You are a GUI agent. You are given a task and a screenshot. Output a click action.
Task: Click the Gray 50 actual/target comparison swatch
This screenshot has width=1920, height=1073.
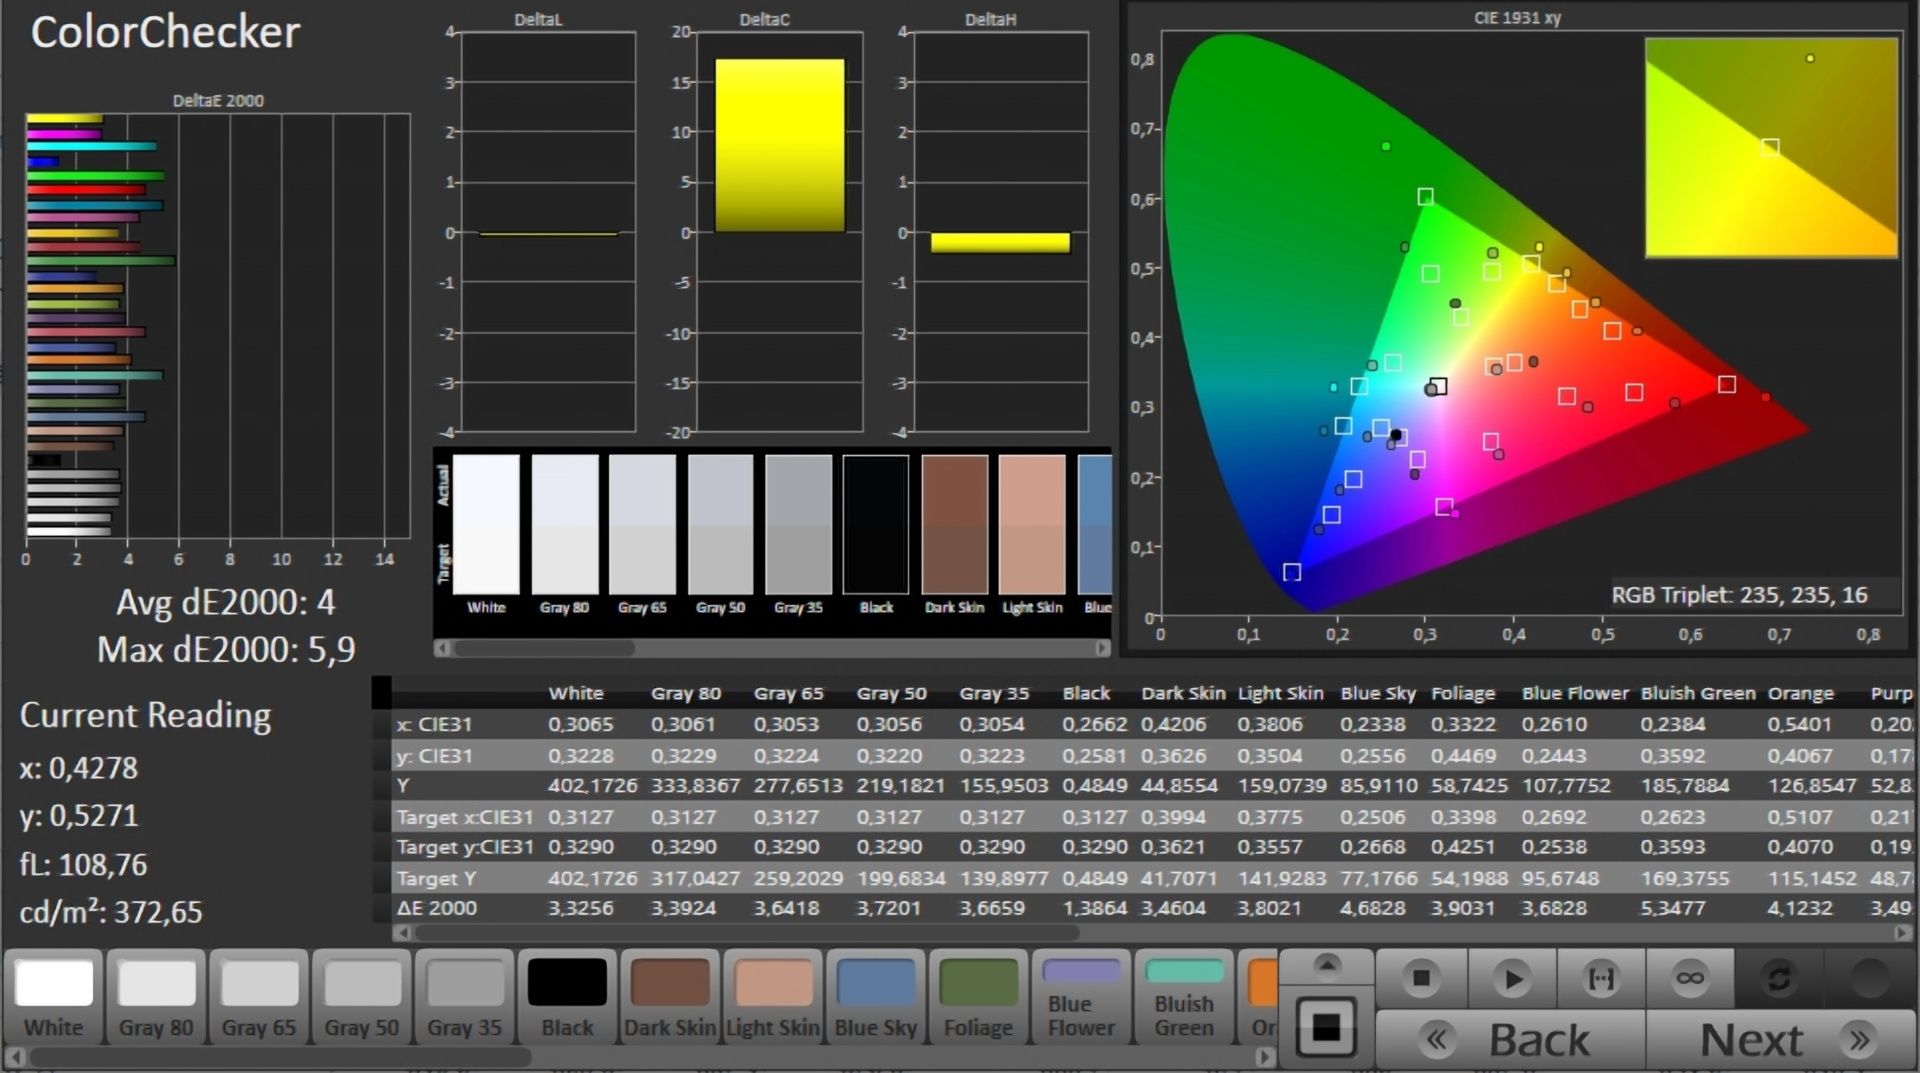pyautogui.click(x=720, y=524)
